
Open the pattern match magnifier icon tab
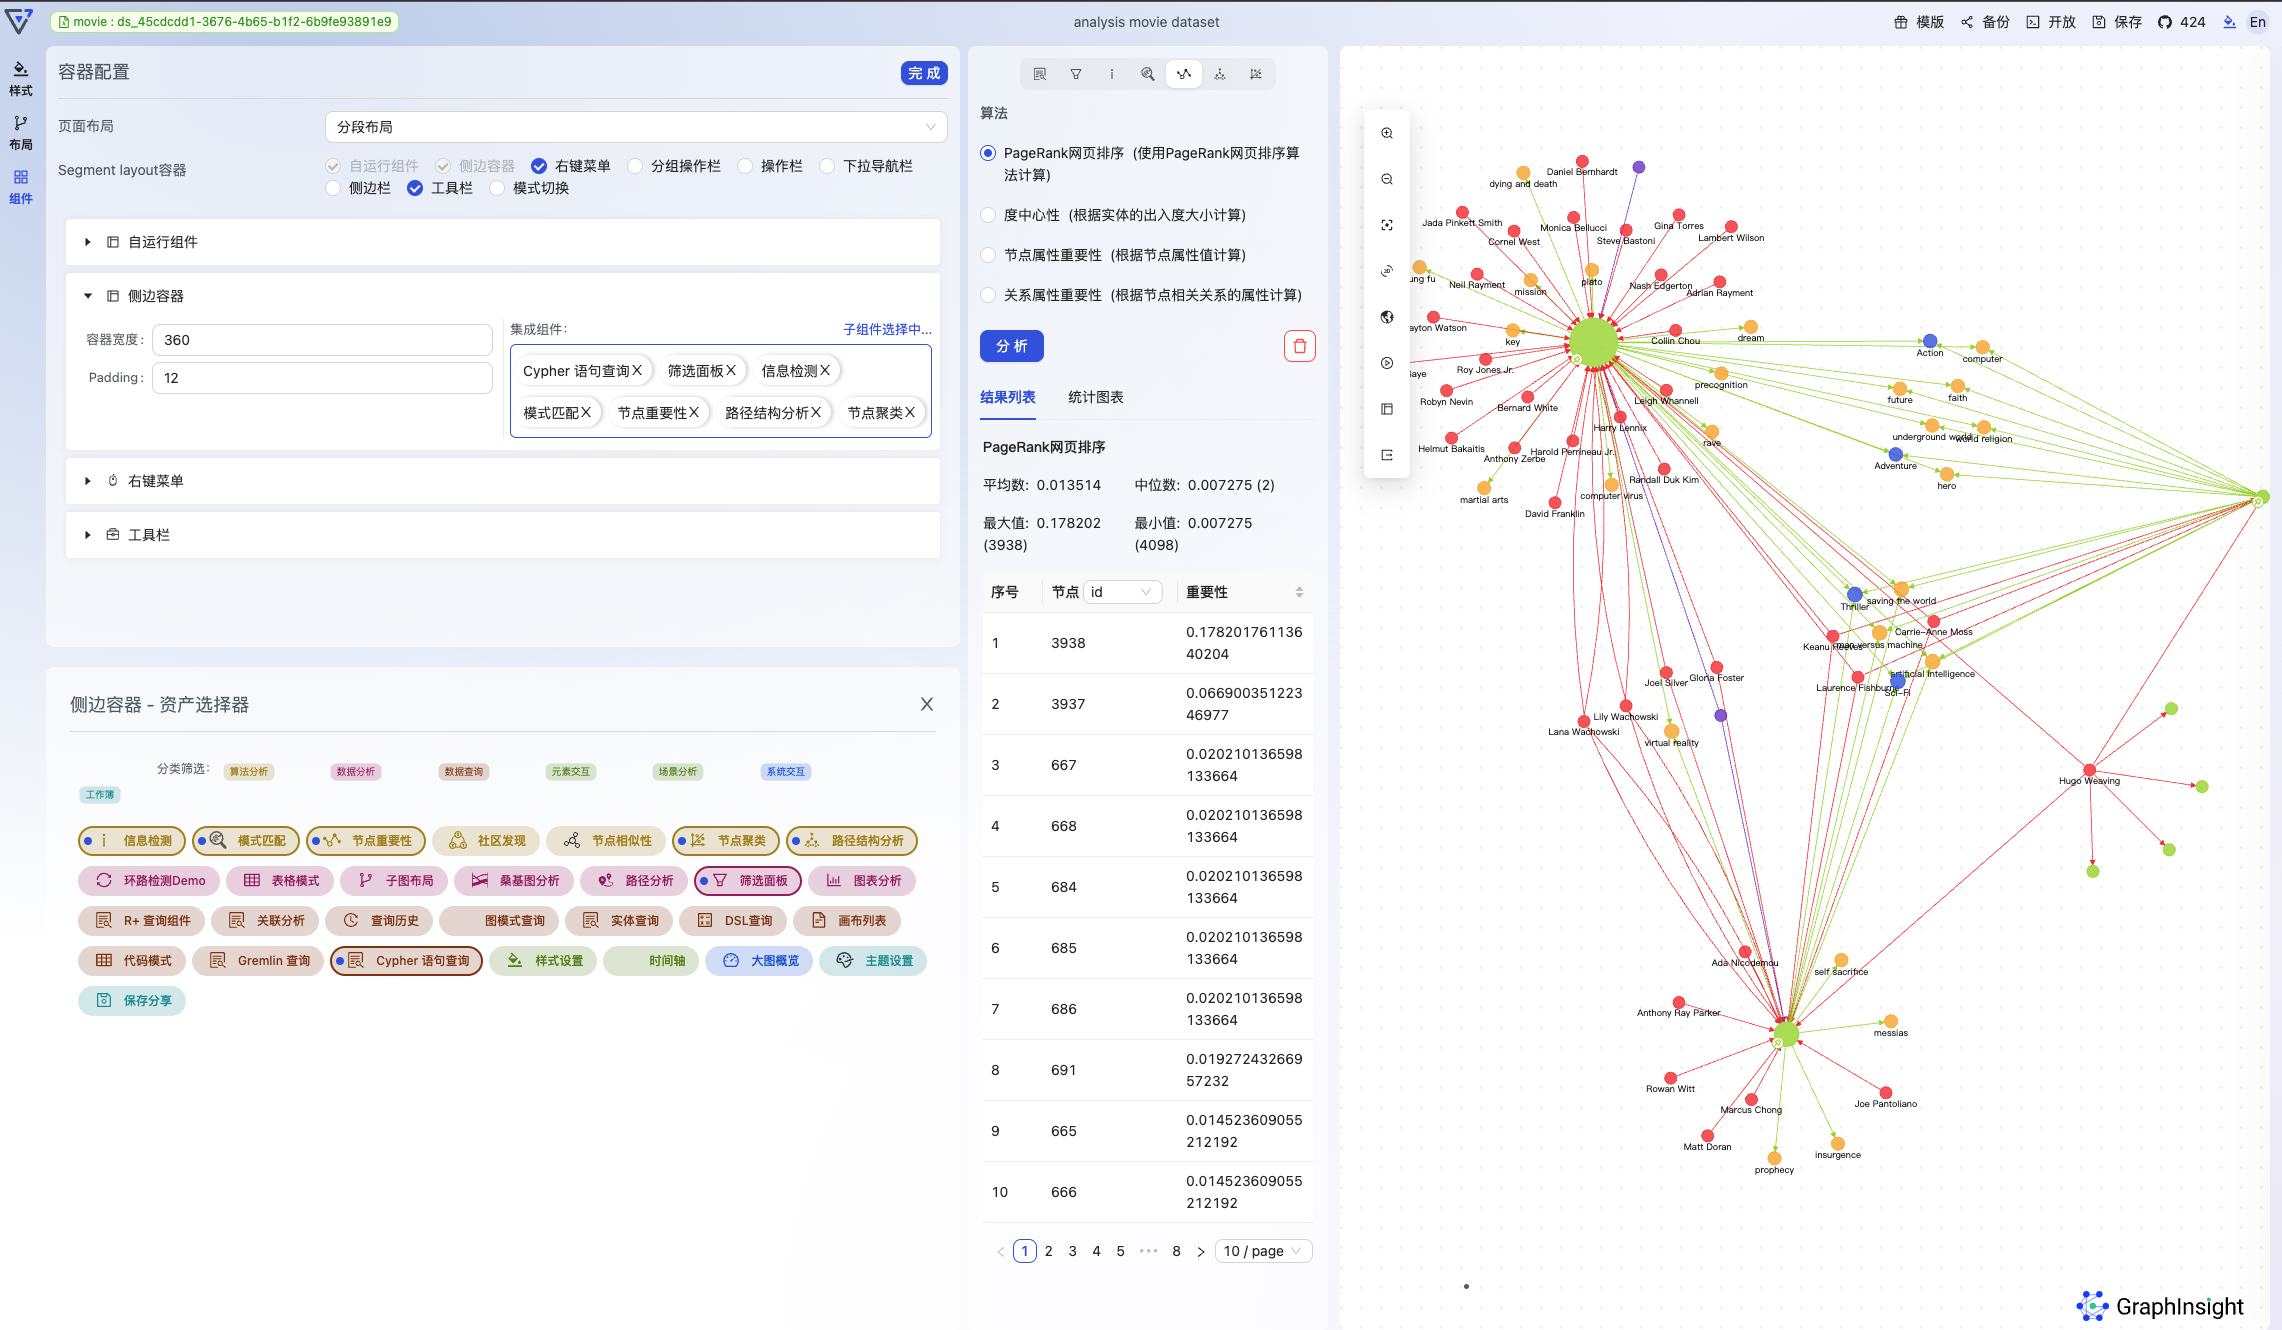[1148, 74]
